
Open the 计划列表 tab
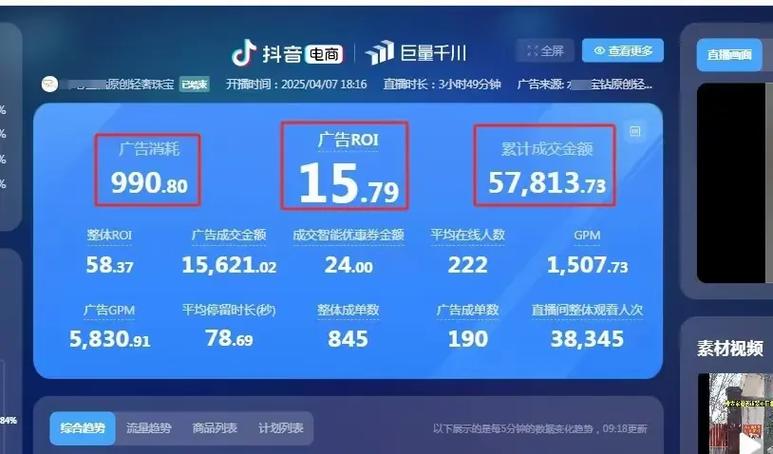tap(279, 428)
